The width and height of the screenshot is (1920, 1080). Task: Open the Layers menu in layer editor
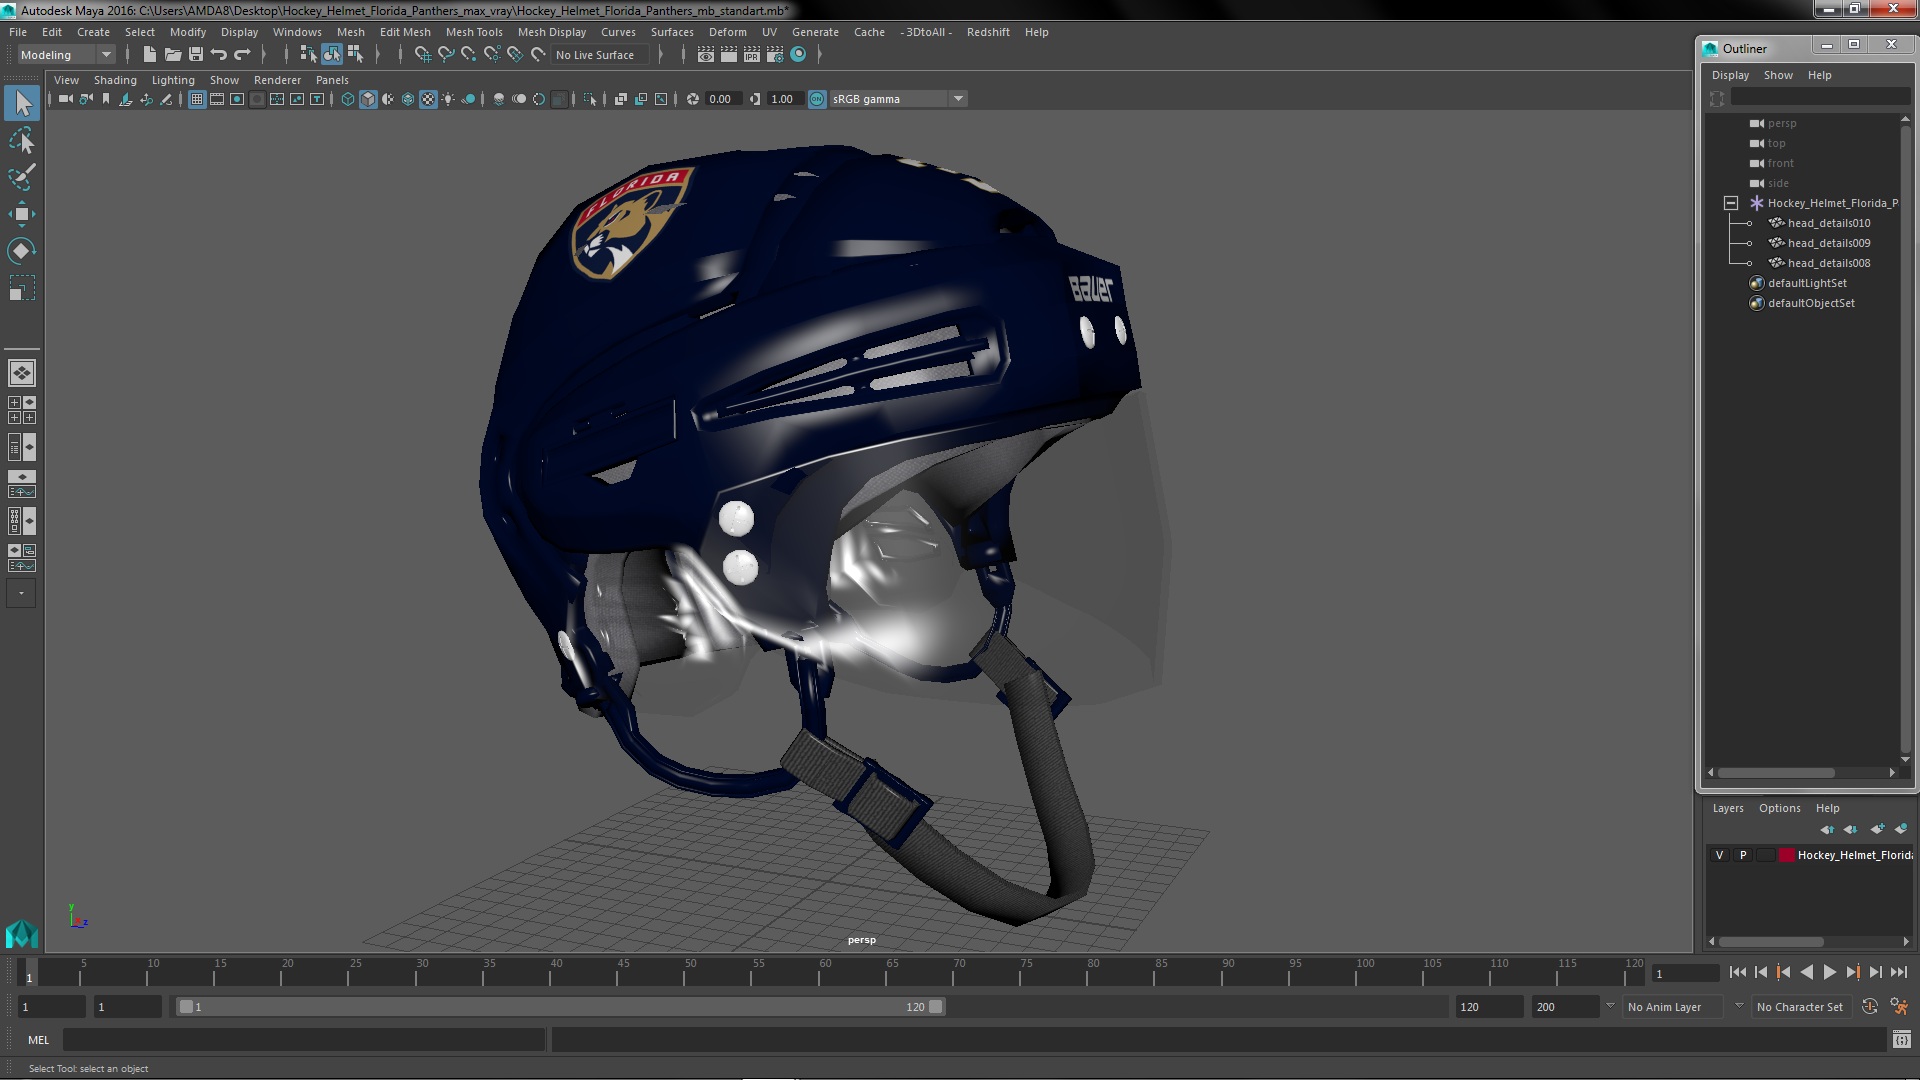pyautogui.click(x=1727, y=808)
